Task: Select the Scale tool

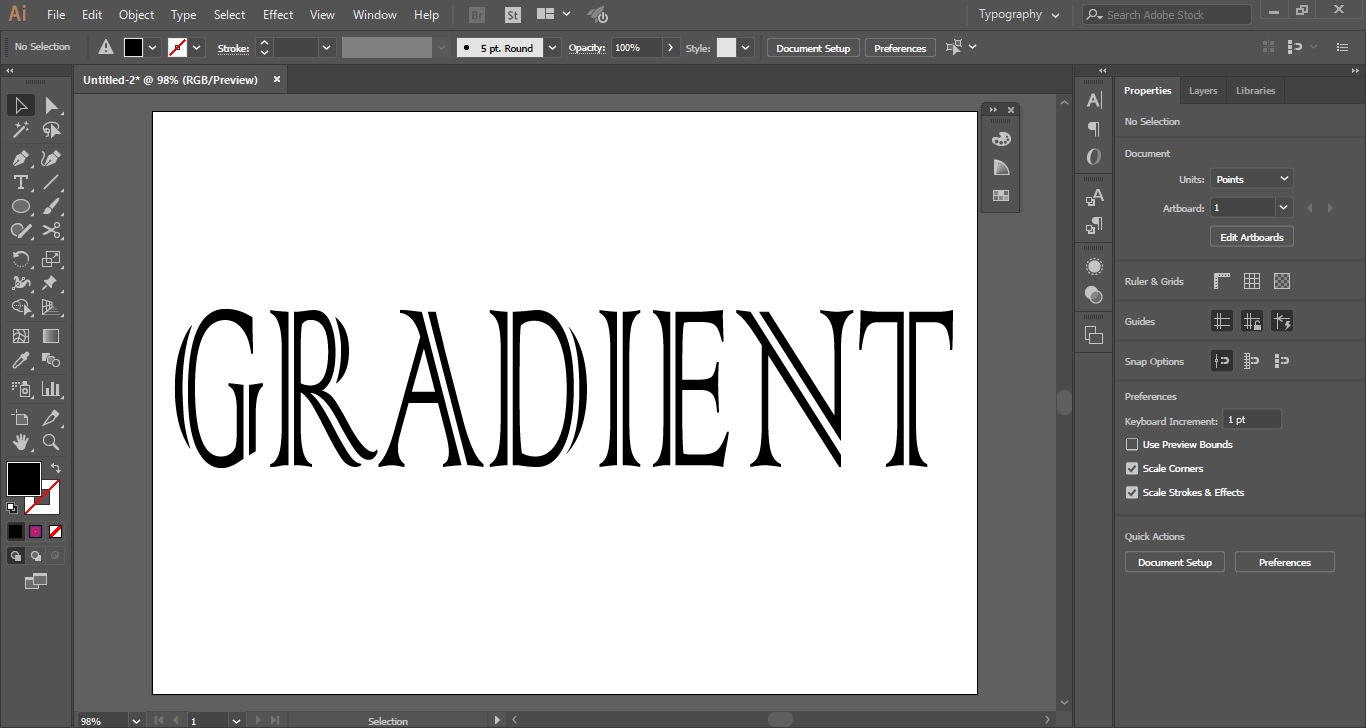Action: tap(51, 259)
